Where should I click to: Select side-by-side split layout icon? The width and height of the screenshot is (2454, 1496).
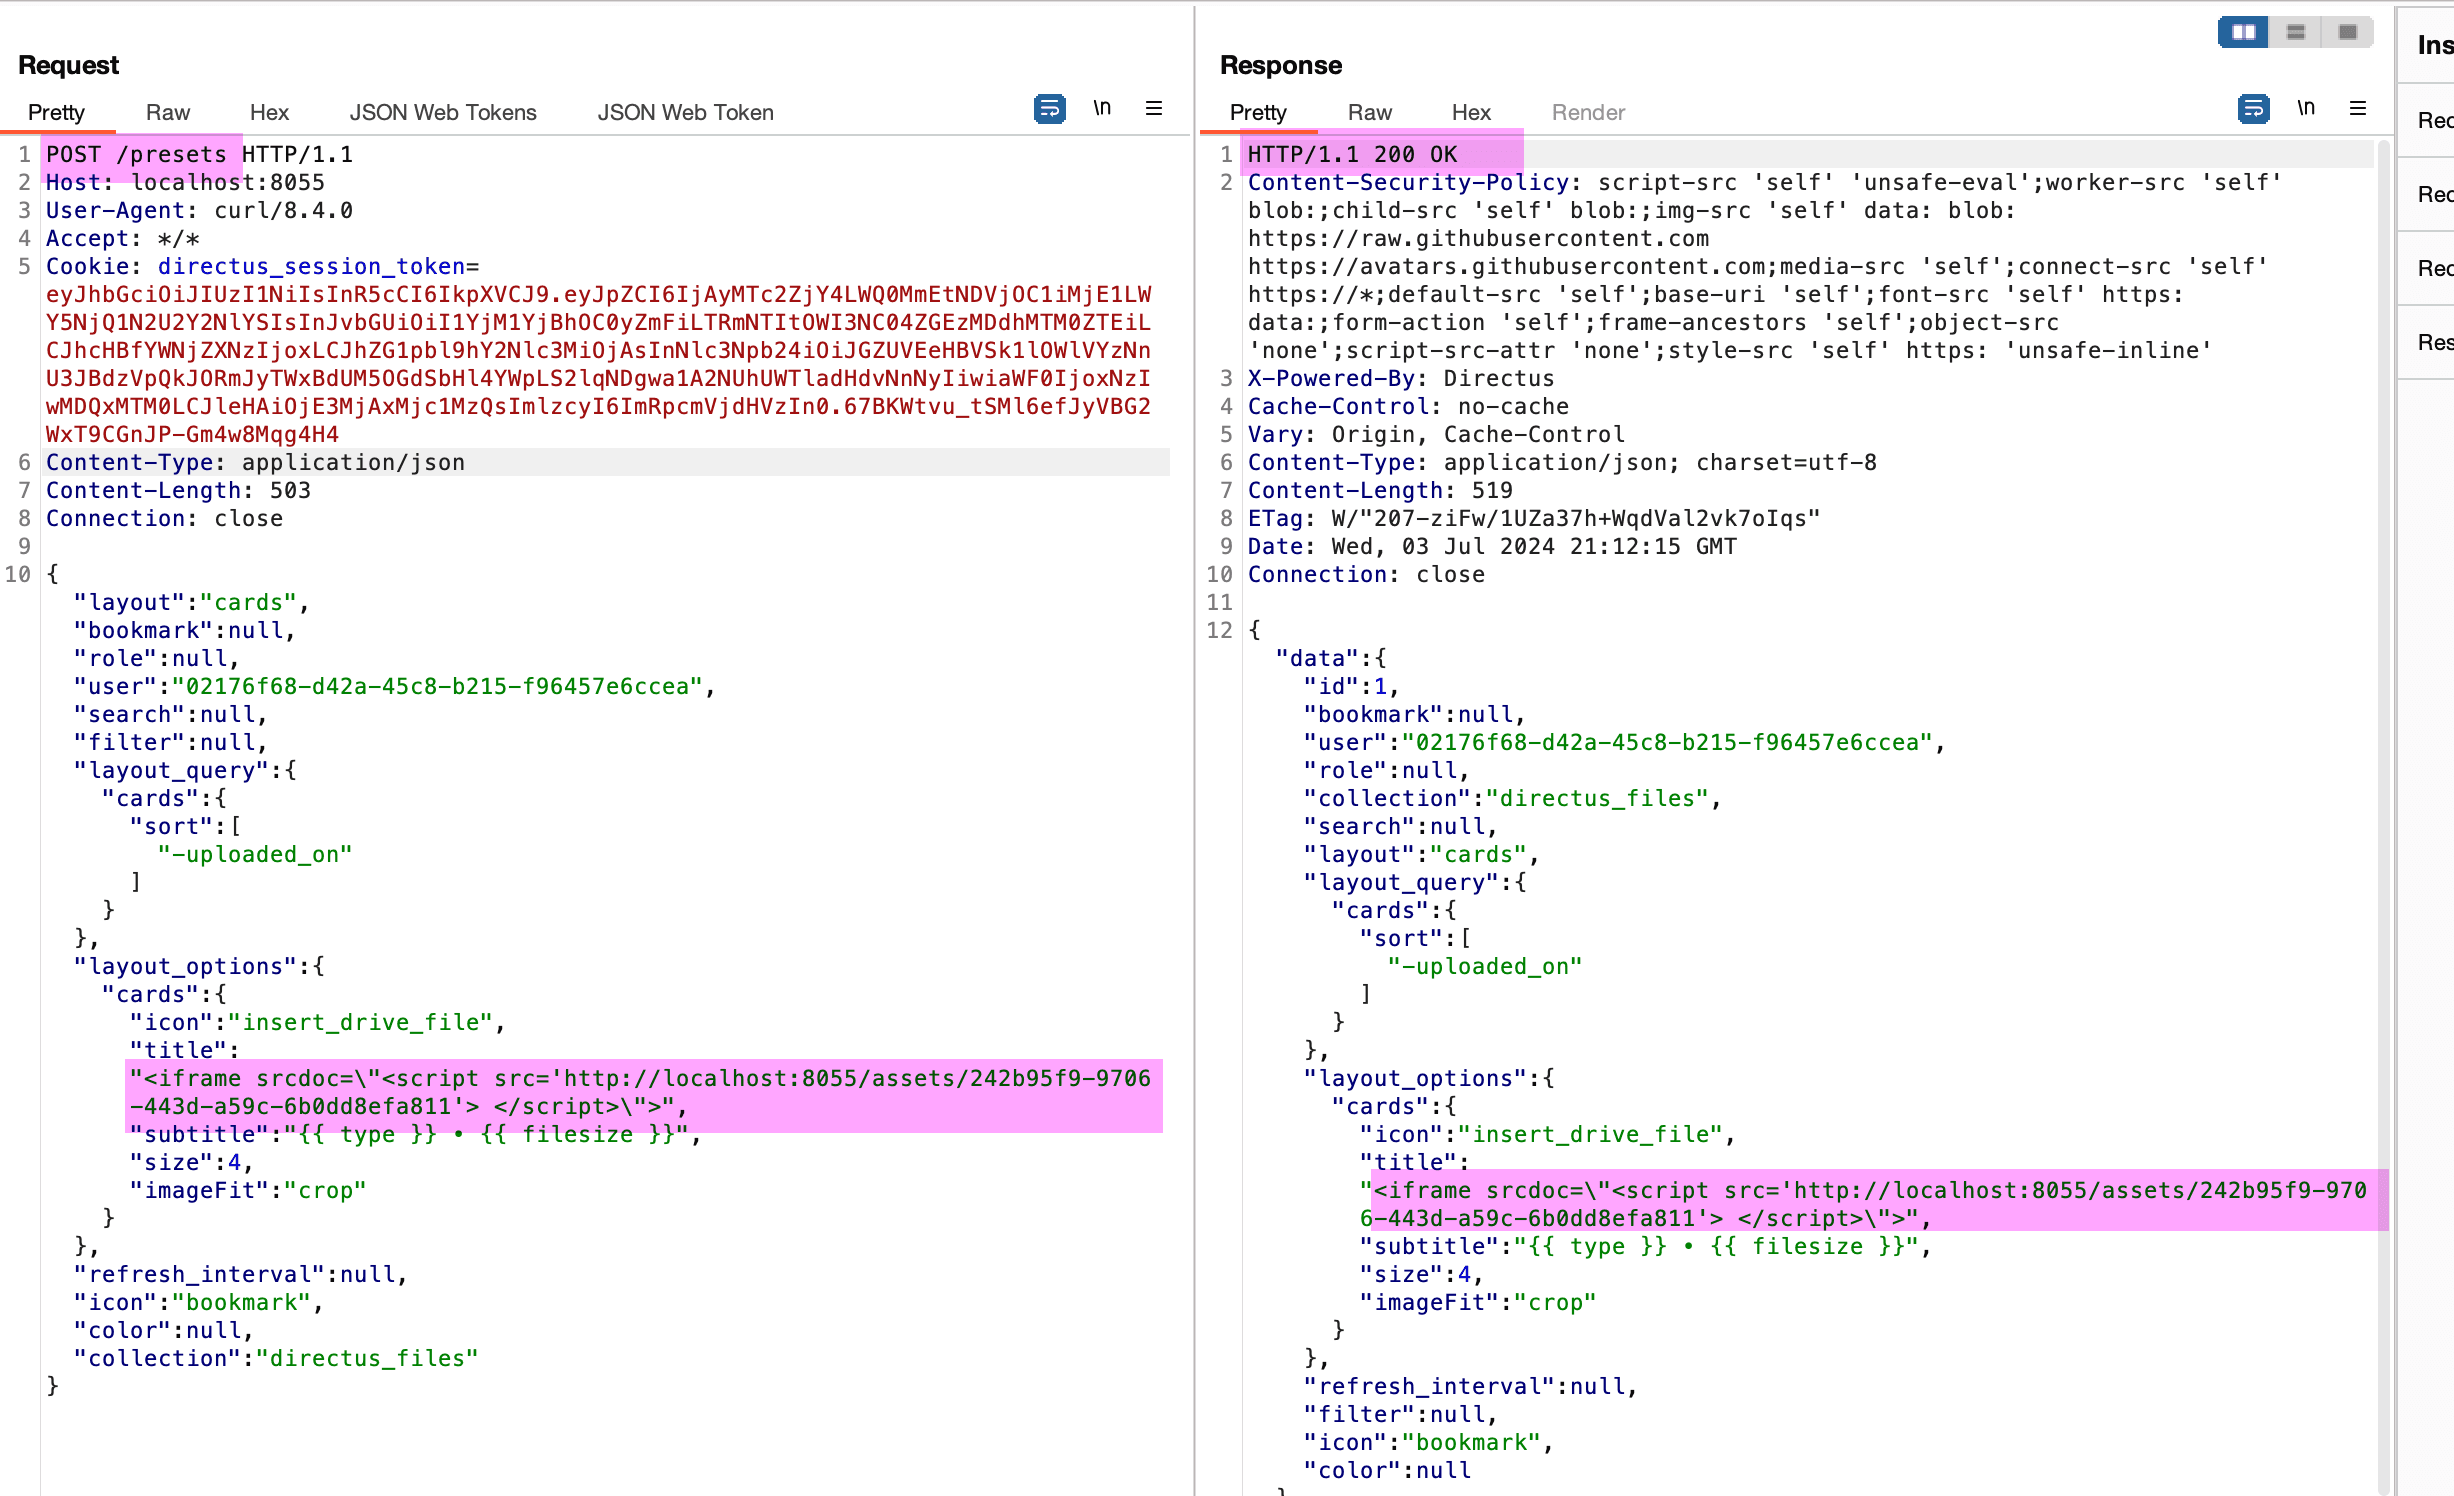(2243, 32)
